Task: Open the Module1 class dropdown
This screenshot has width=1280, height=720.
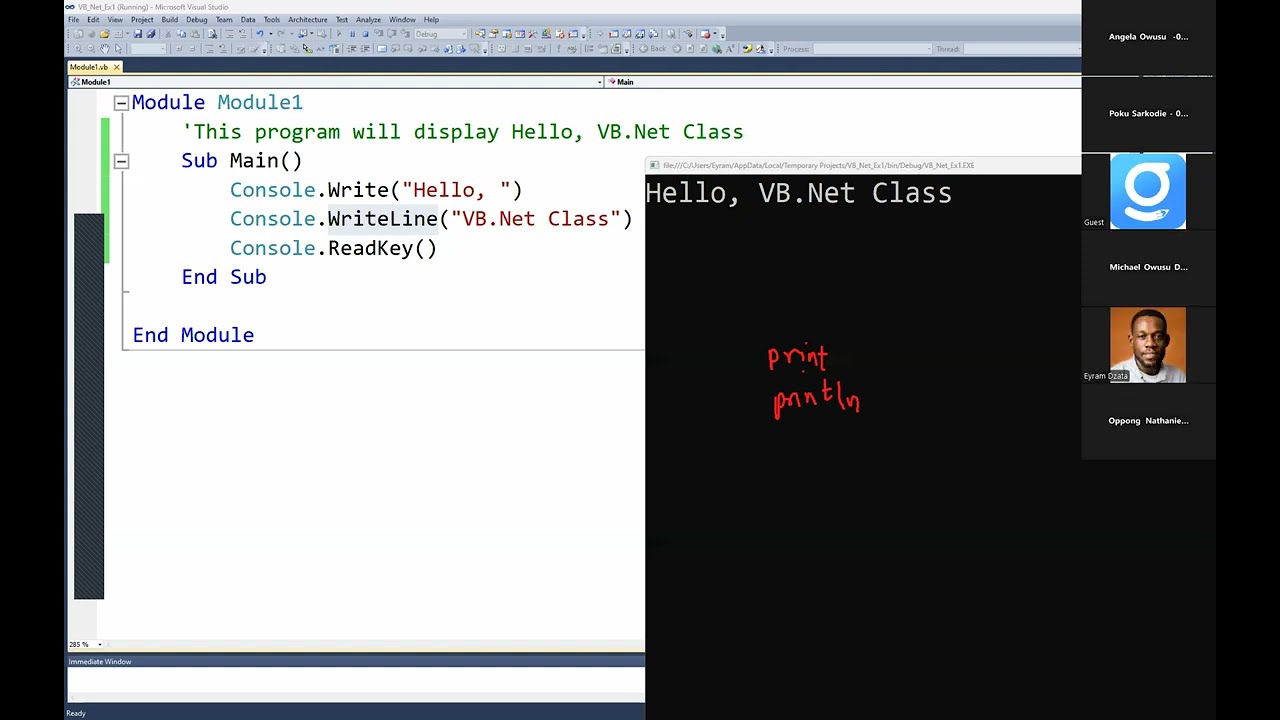Action: pos(336,82)
